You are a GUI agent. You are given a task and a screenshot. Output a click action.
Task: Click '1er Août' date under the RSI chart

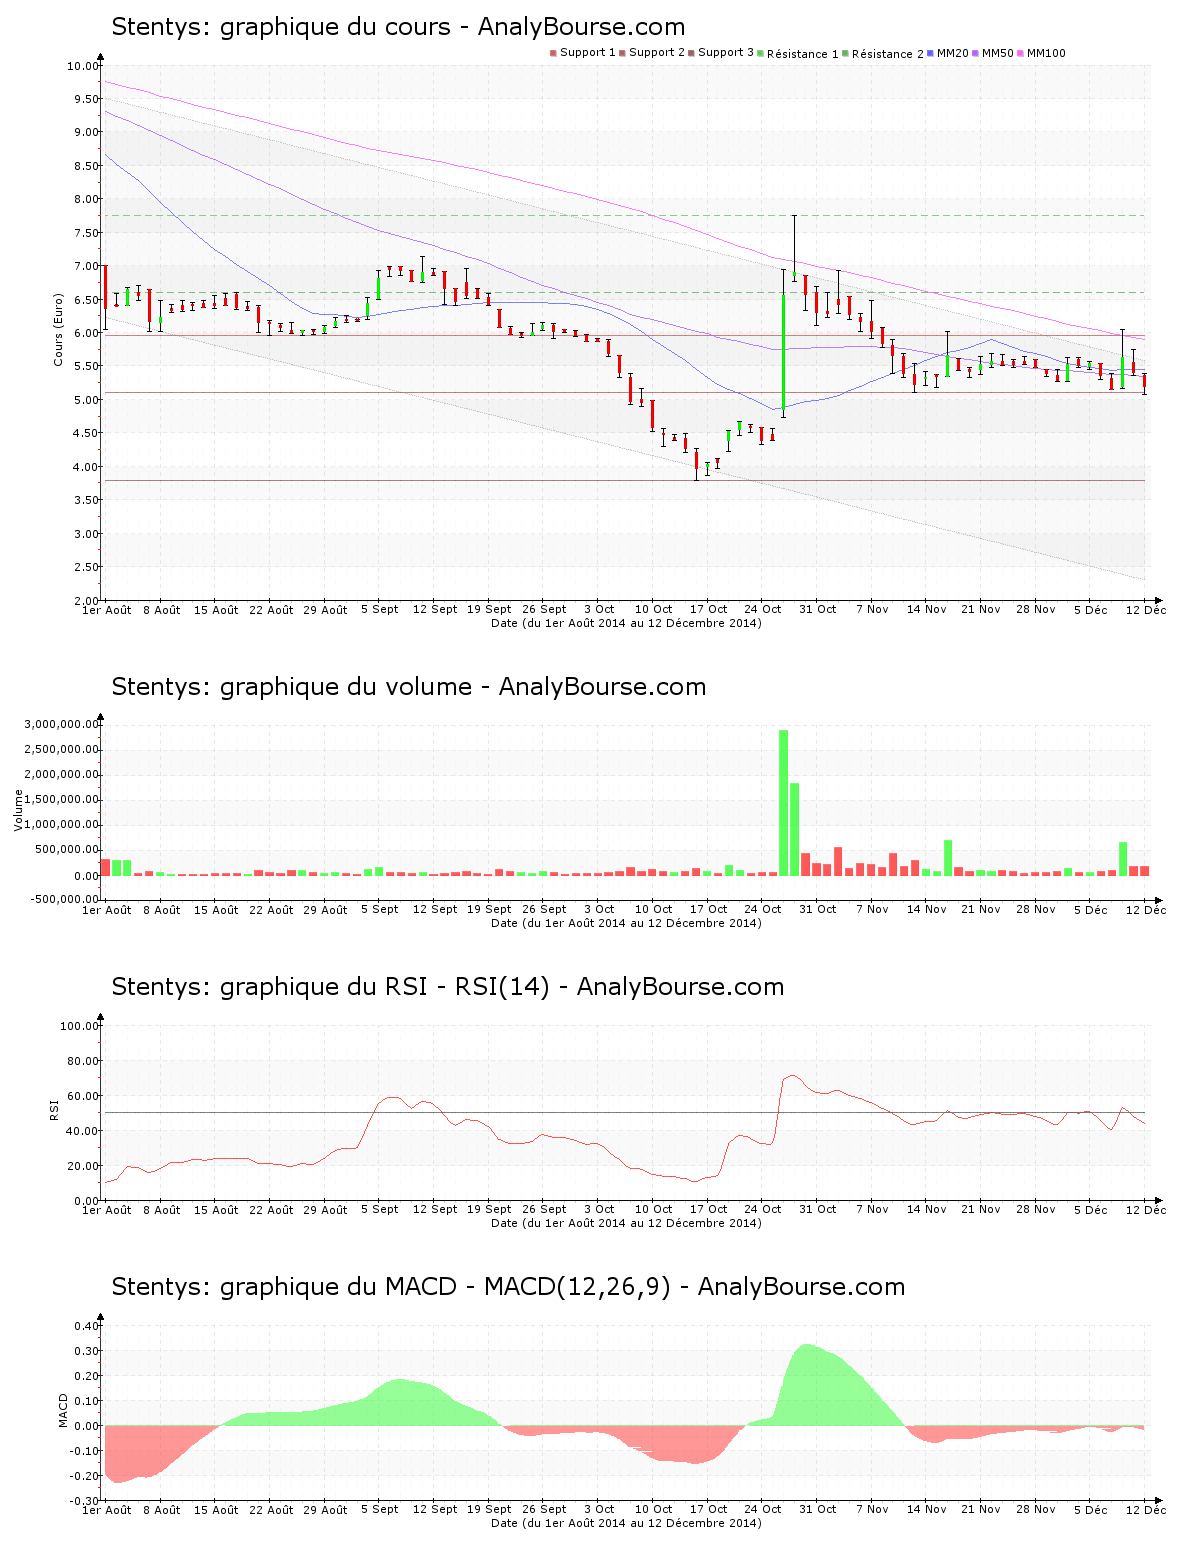tap(106, 1210)
